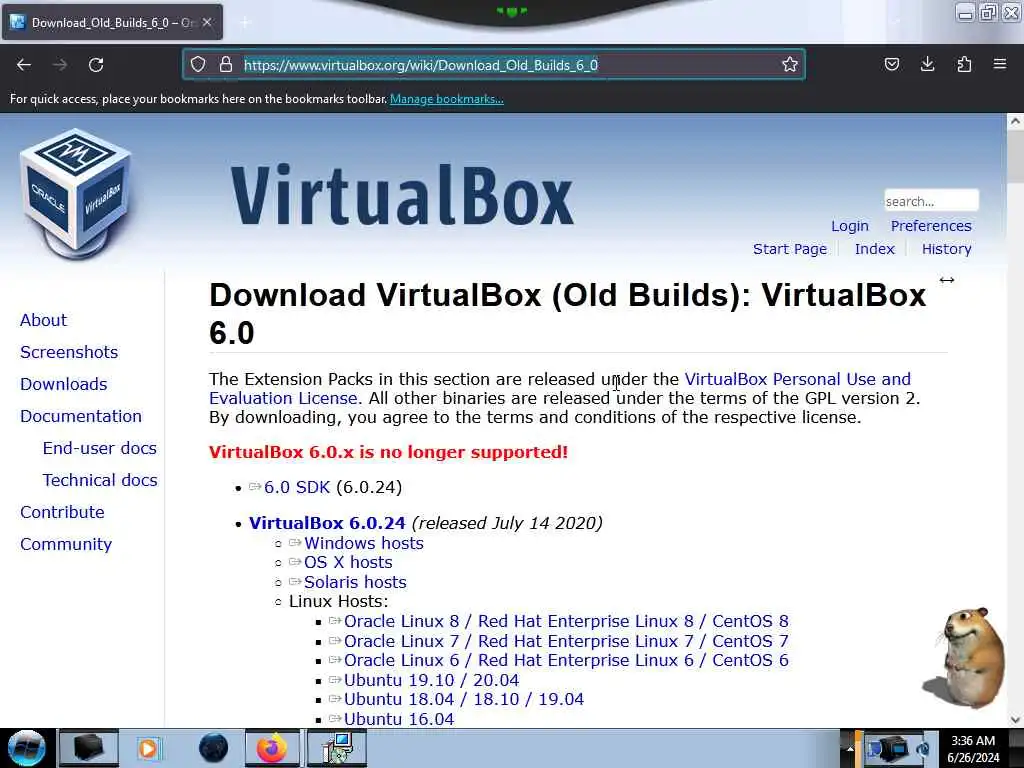Show hidden tray icons arrow

pos(850,749)
